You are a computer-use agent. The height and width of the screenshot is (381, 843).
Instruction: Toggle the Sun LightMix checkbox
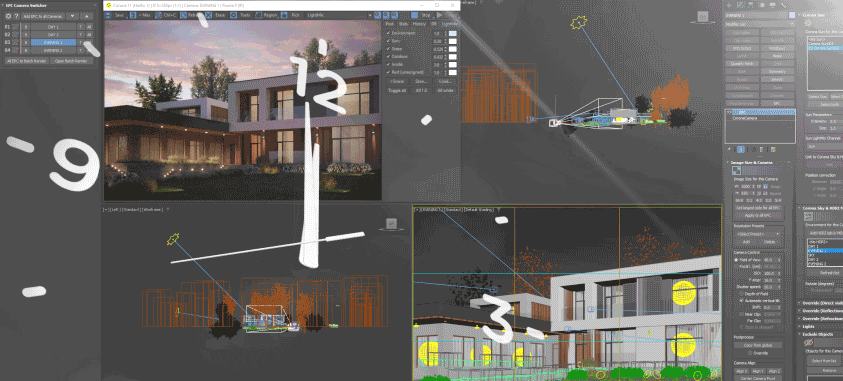[389, 41]
